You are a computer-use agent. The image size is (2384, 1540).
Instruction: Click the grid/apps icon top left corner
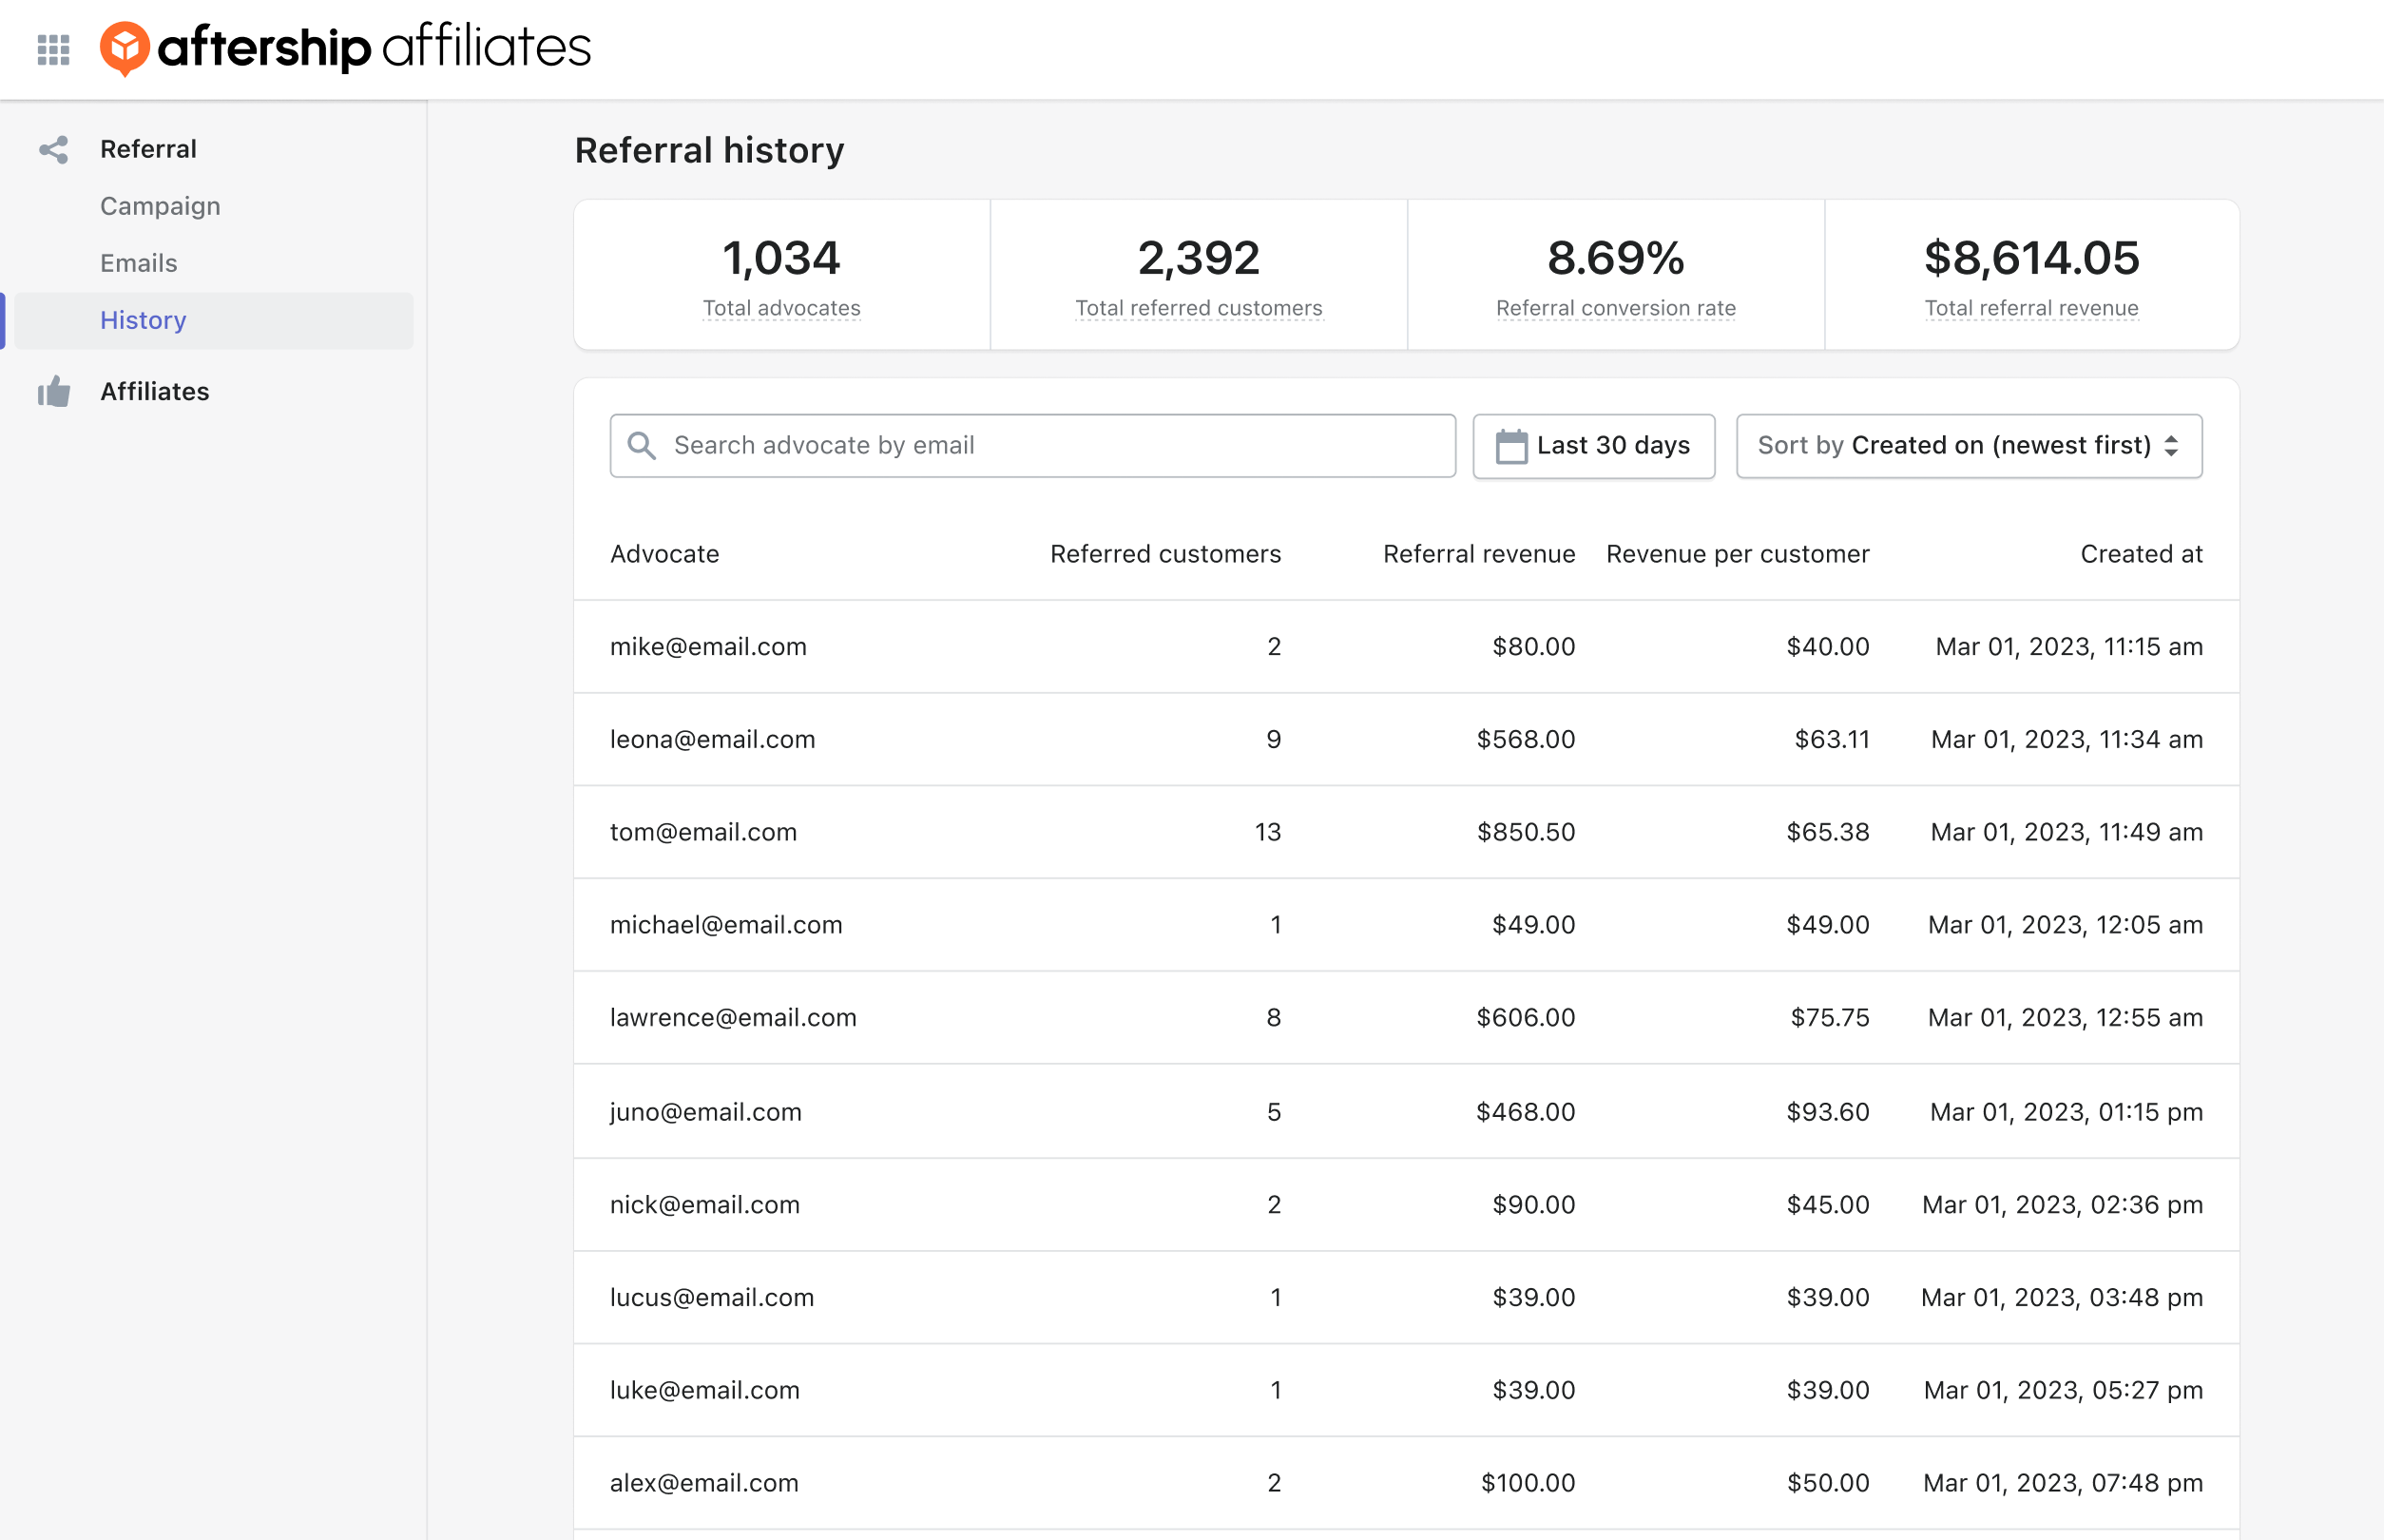(54, 47)
